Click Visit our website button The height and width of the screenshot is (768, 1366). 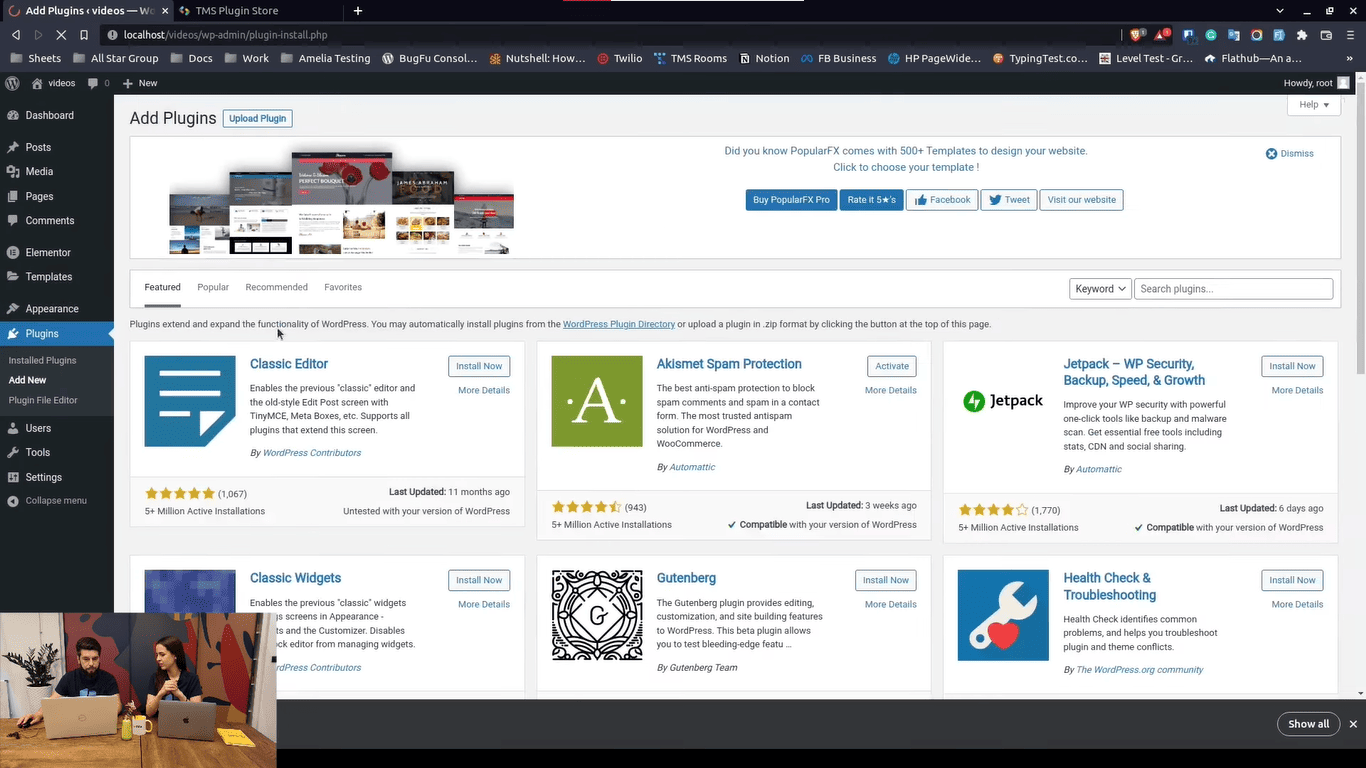click(1081, 200)
